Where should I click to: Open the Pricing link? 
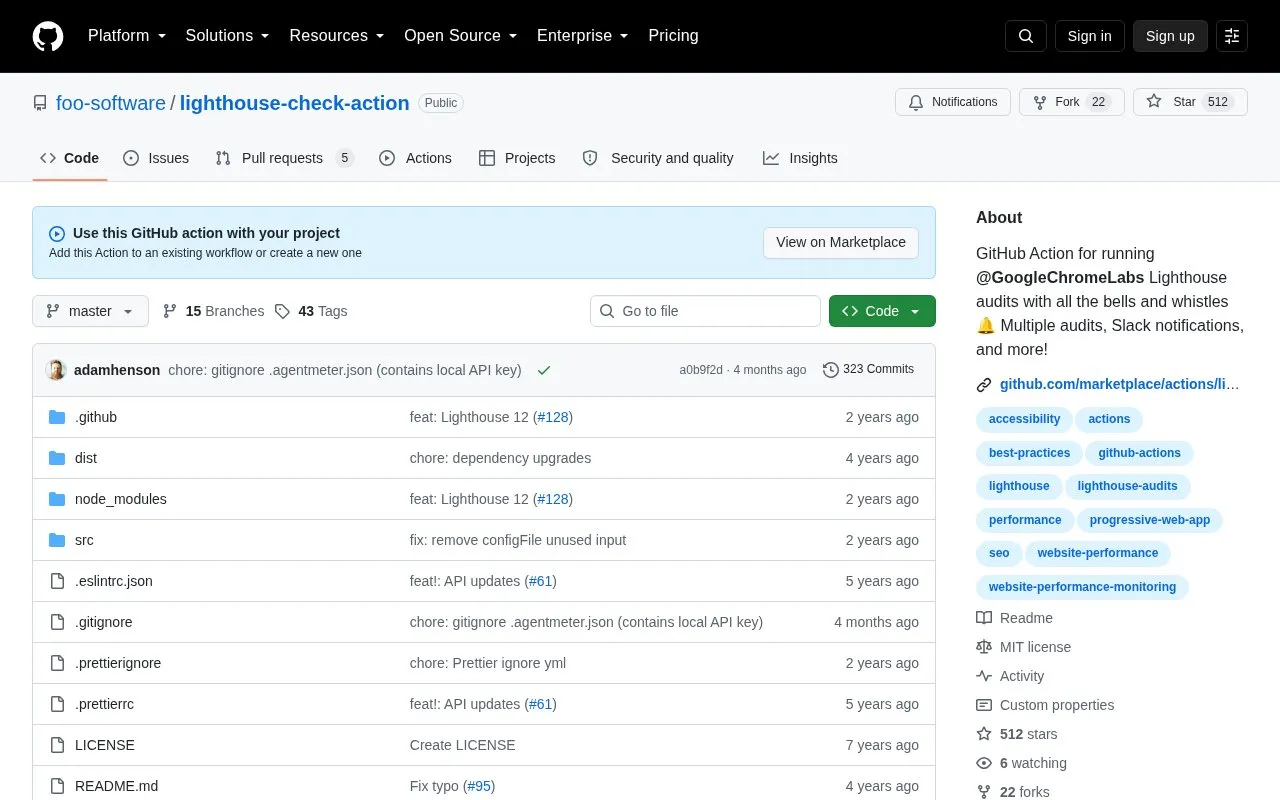coord(673,36)
